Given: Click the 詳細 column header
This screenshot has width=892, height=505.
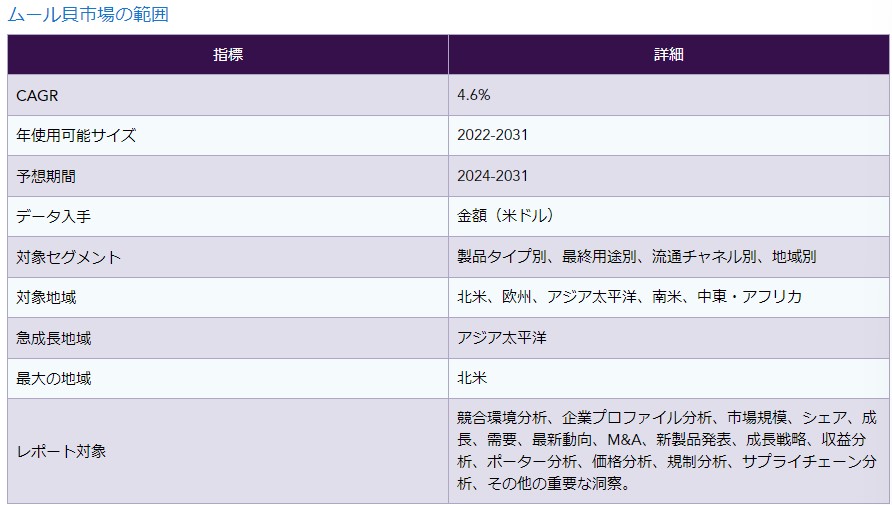Looking at the screenshot, I should point(668,54).
